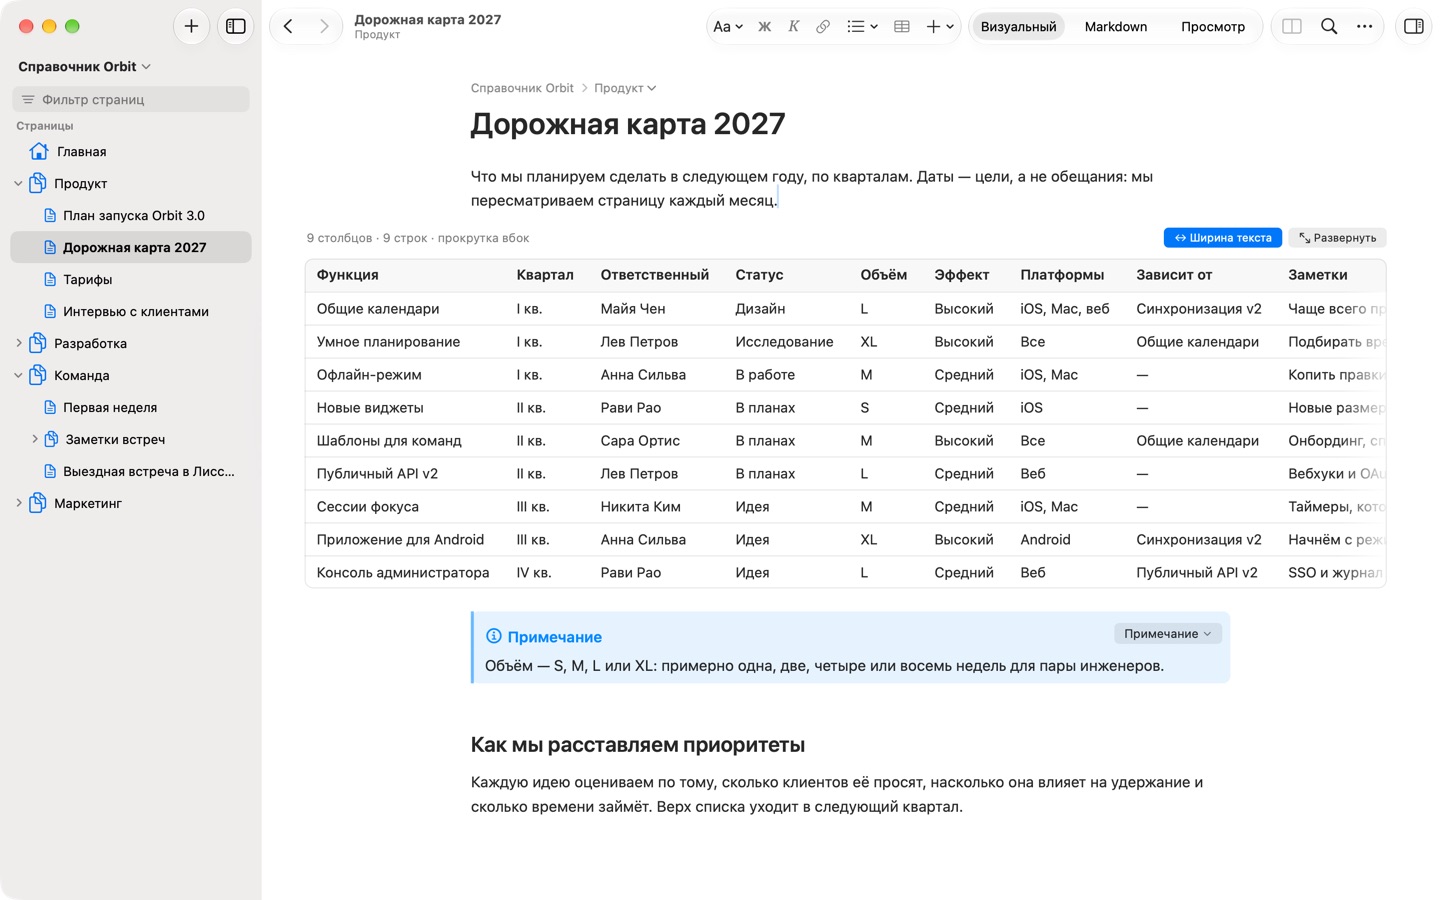
Task: Click the info icon in the Примечание callout
Action: coord(493,636)
